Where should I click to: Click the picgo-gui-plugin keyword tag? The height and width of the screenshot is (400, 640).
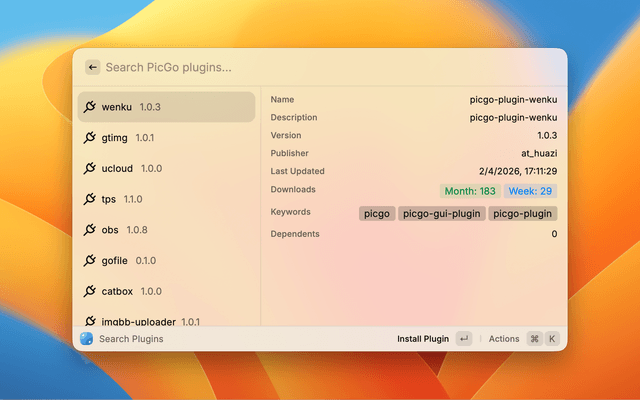pyautogui.click(x=441, y=213)
